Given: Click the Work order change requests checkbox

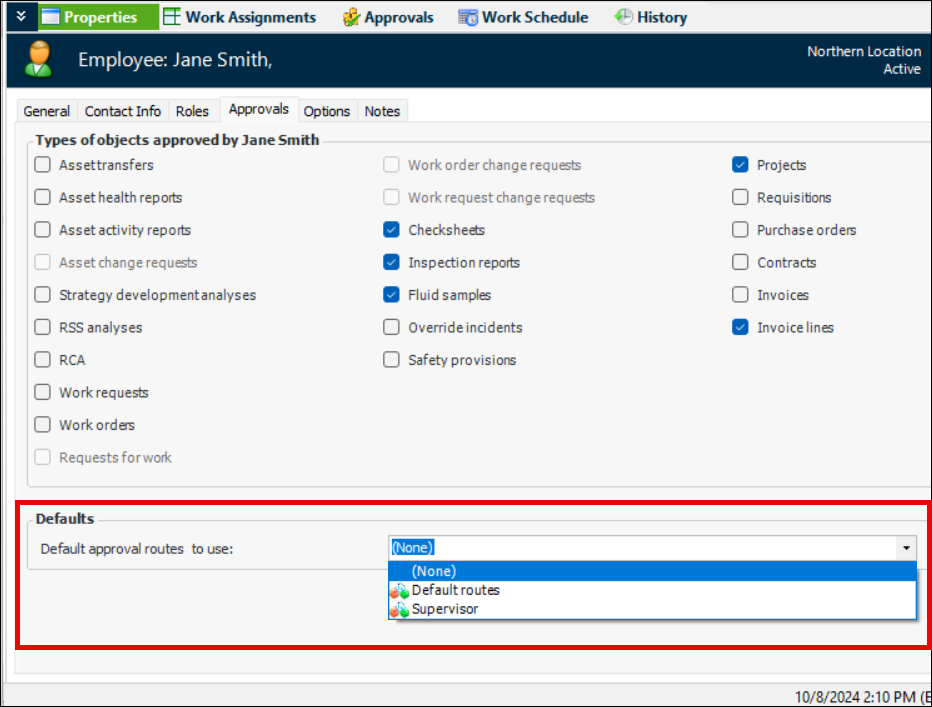Looking at the screenshot, I should 391,165.
